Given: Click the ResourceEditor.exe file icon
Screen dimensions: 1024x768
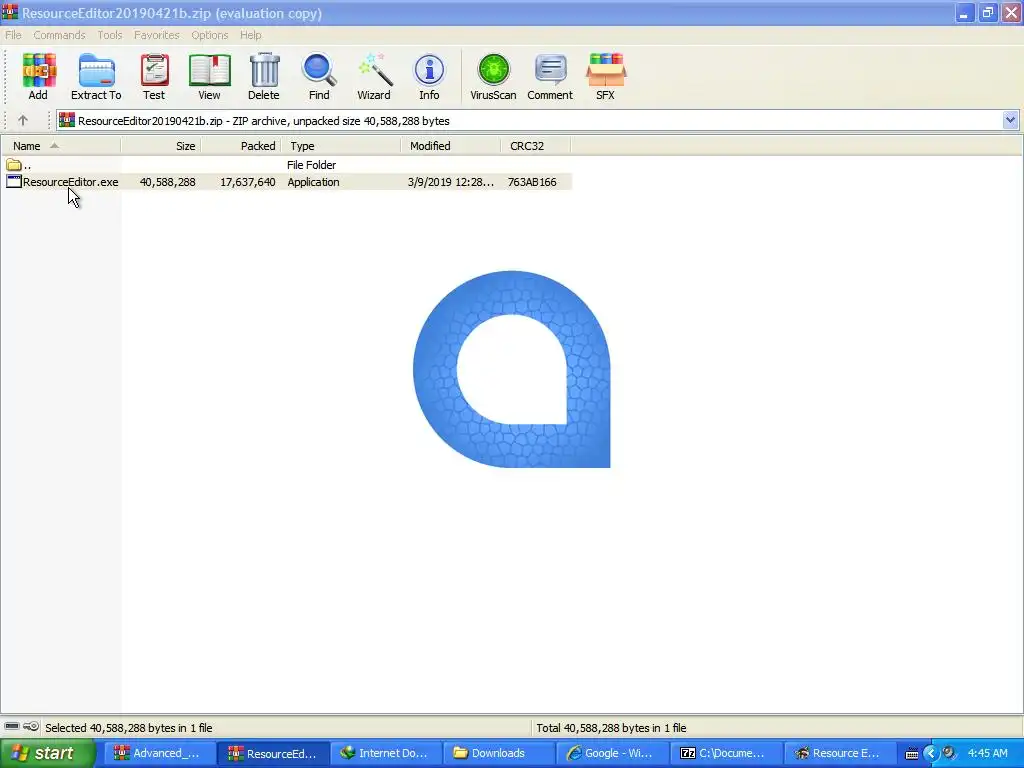Looking at the screenshot, I should pyautogui.click(x=14, y=182).
